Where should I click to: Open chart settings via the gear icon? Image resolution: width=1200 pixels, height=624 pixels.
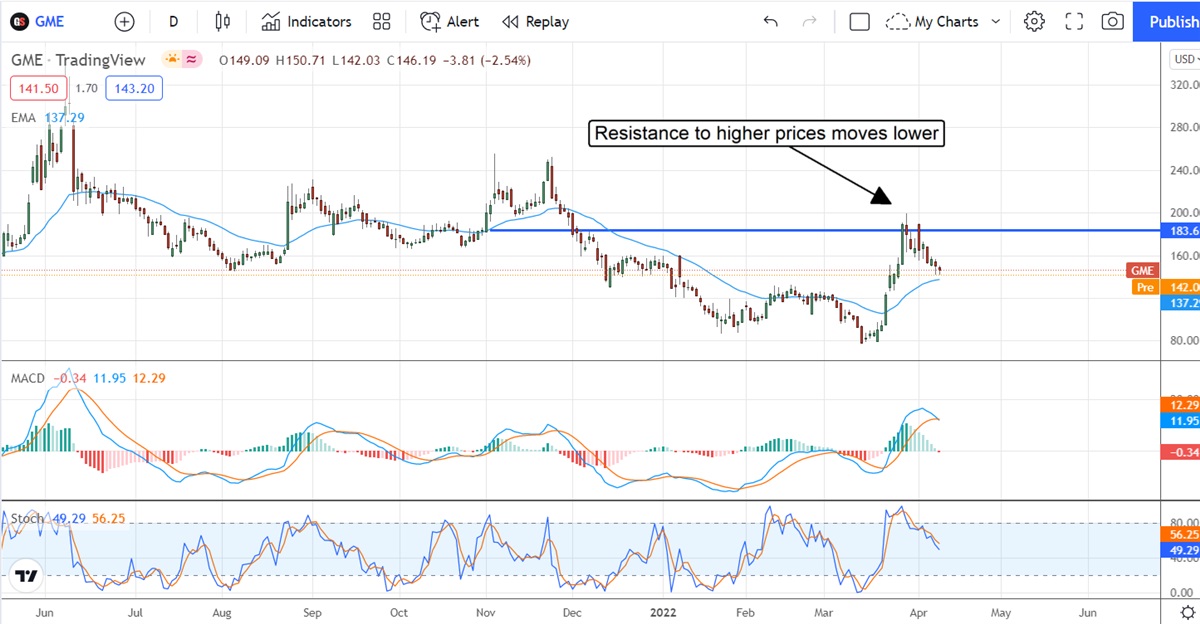(x=1034, y=21)
